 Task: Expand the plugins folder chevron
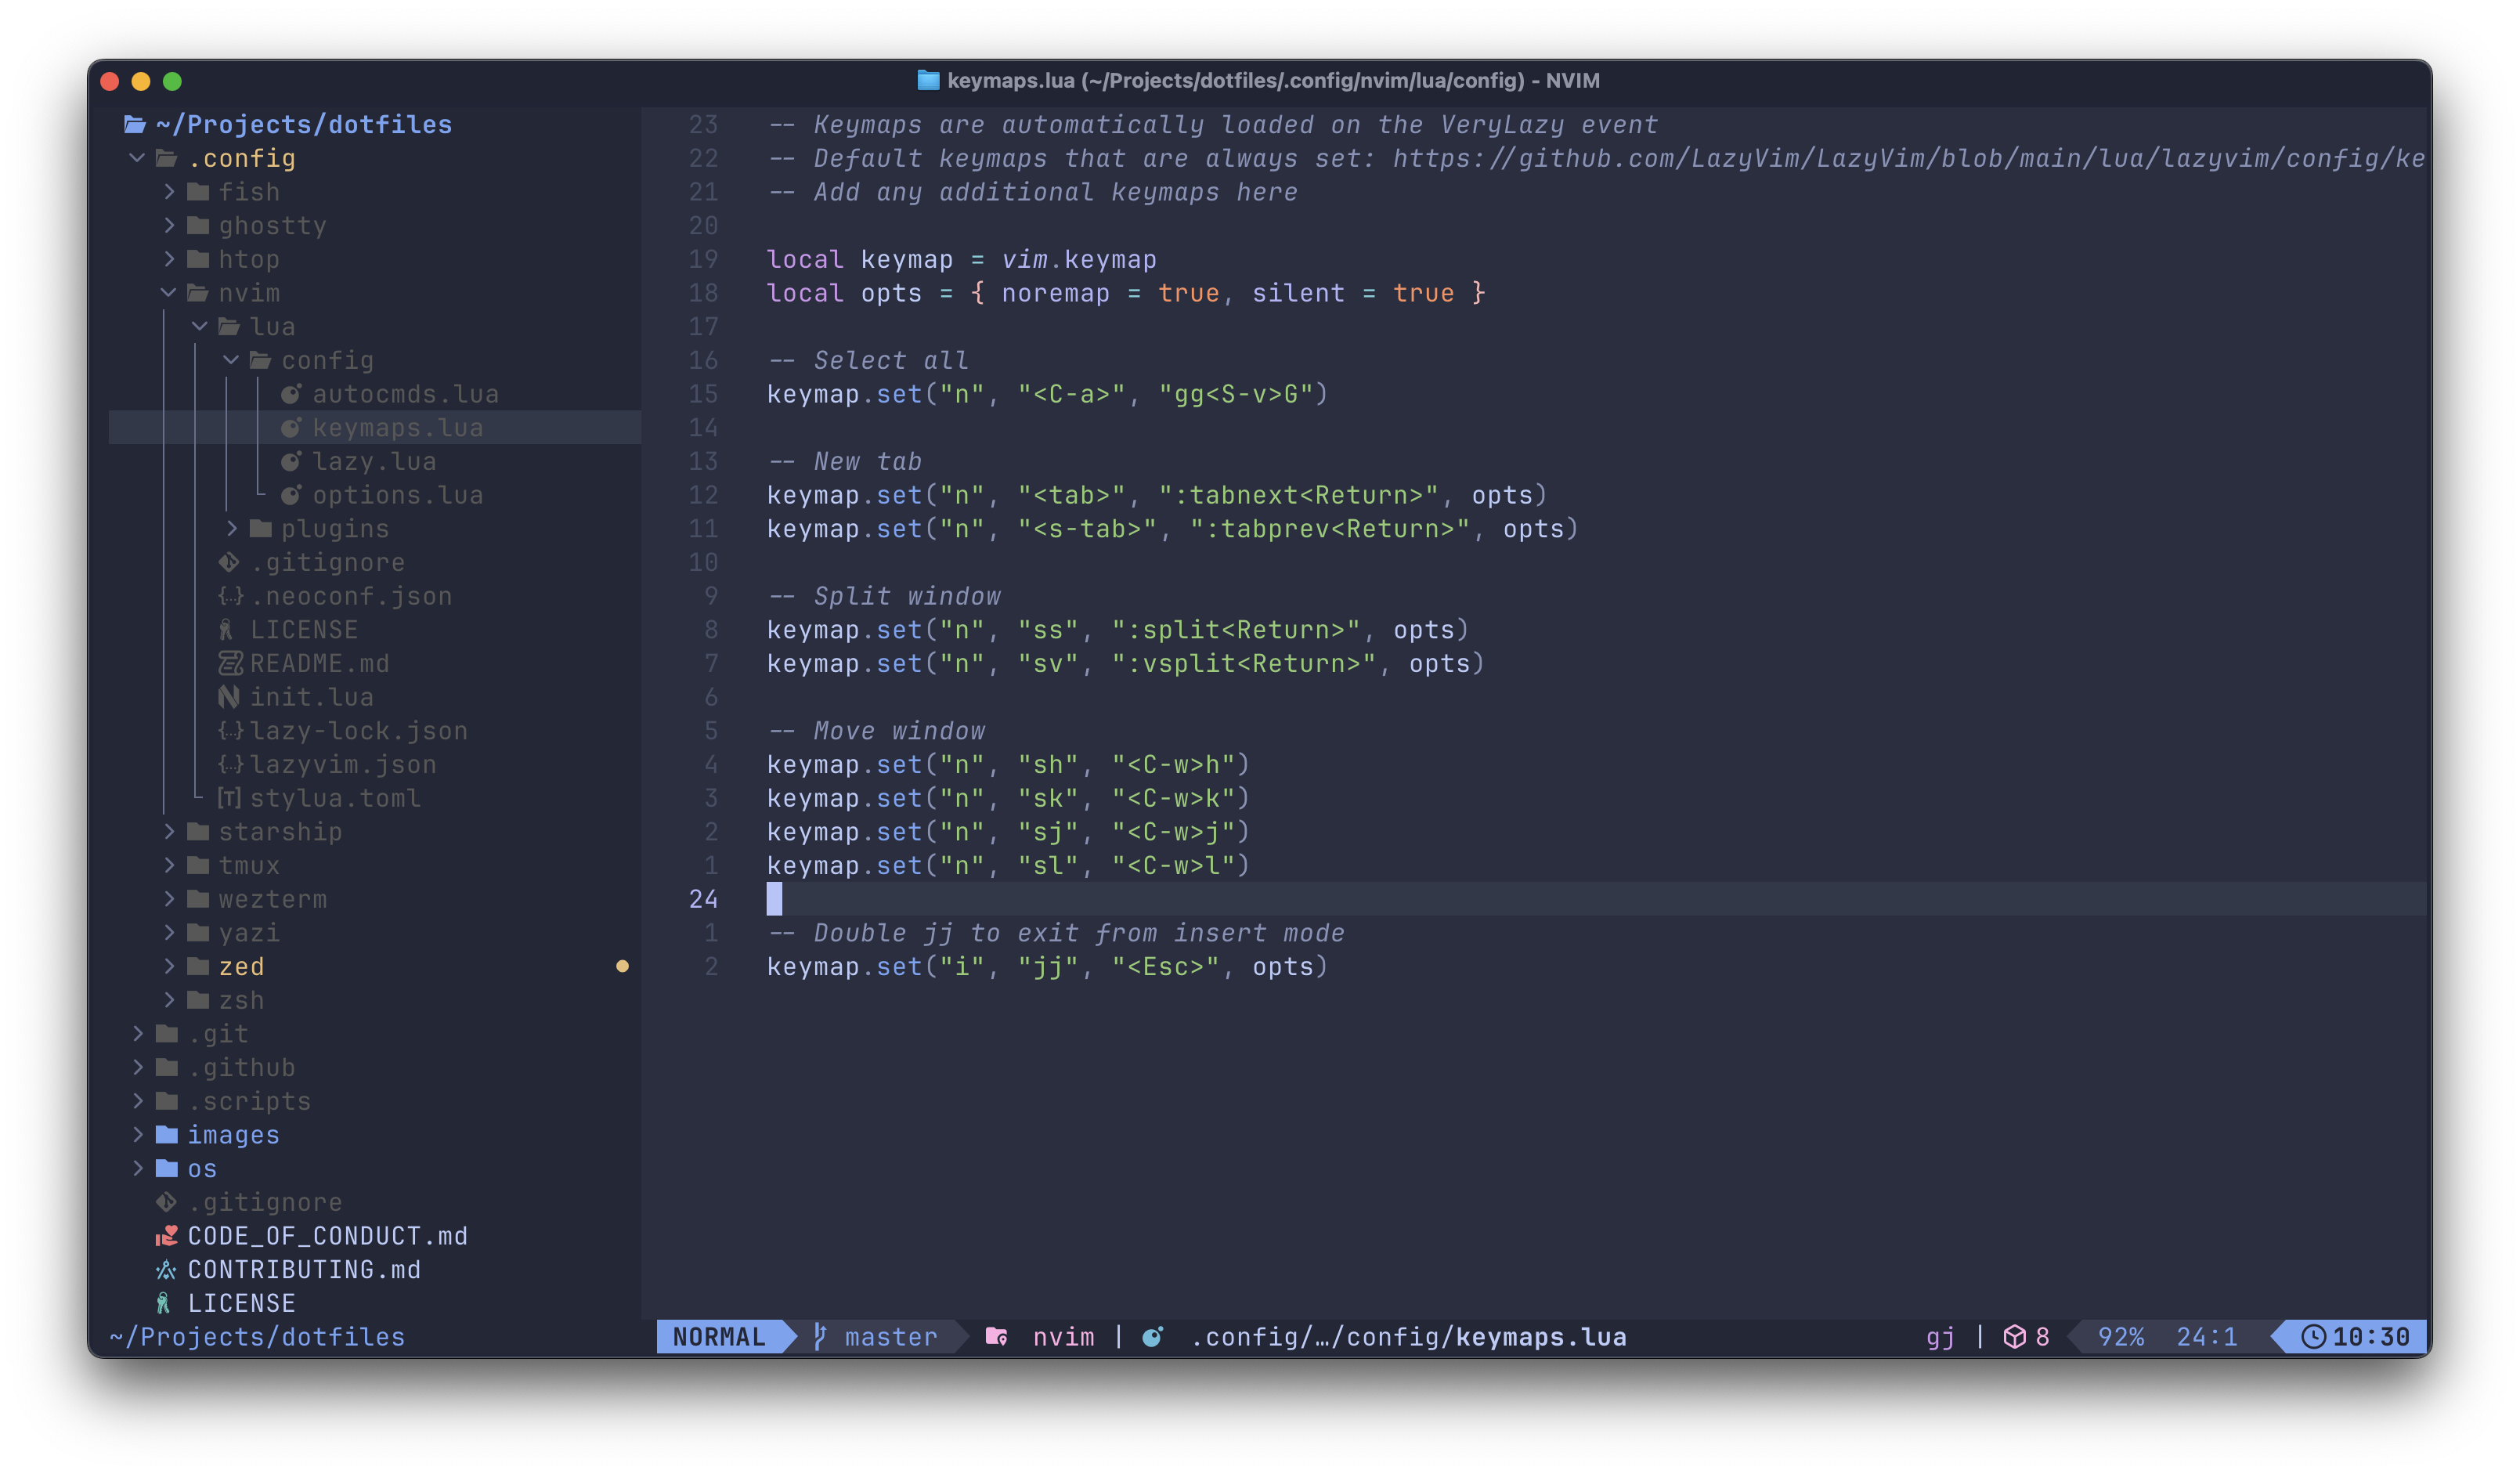pos(232,528)
